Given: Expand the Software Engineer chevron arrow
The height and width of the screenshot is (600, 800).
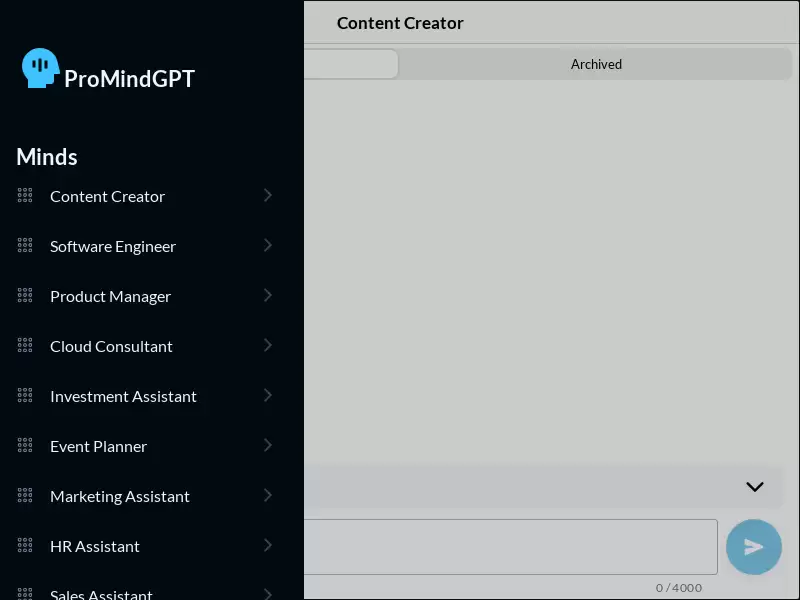Looking at the screenshot, I should pyautogui.click(x=268, y=245).
